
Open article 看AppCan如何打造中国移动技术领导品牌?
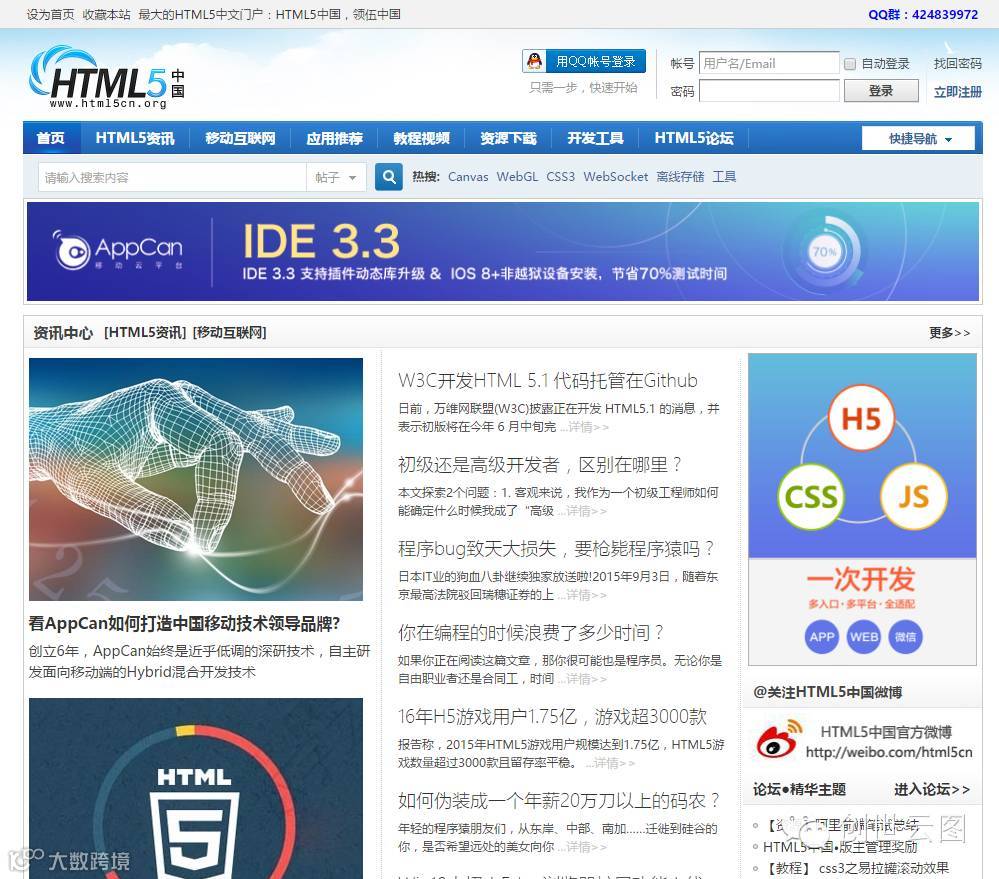(x=184, y=623)
